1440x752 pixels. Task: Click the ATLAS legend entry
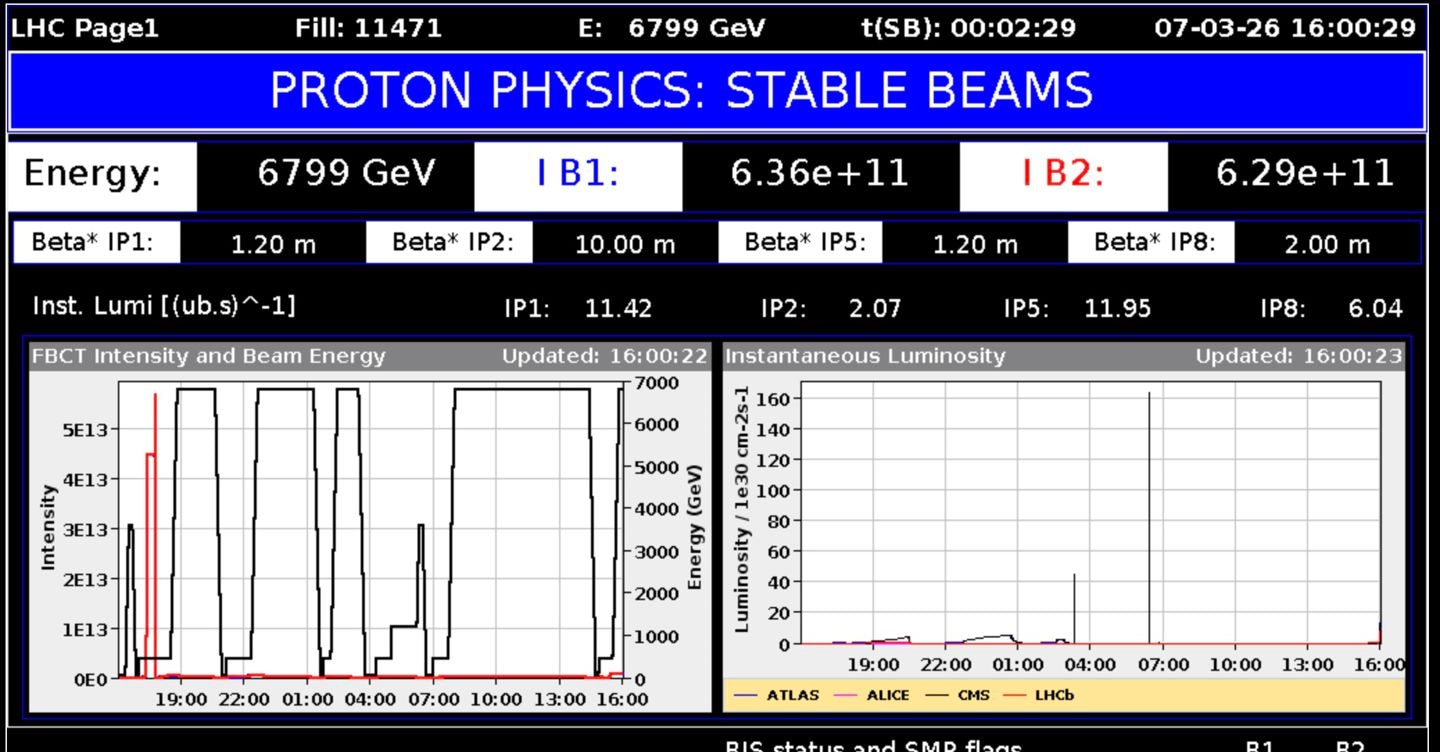[780, 695]
